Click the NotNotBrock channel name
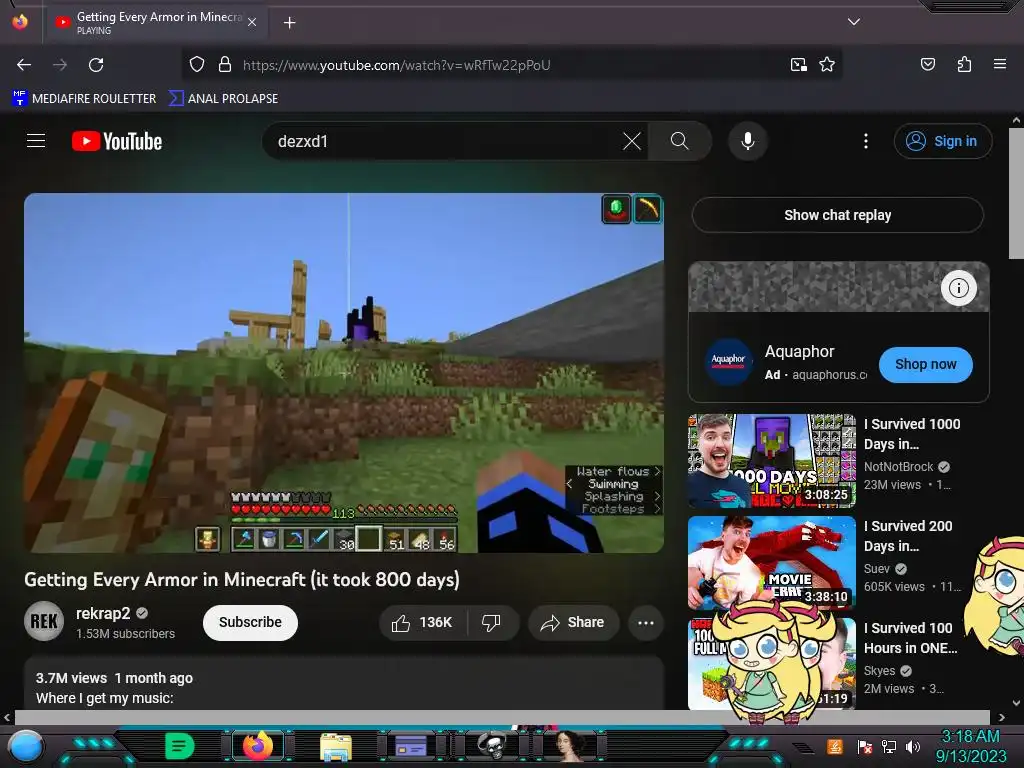 pyautogui.click(x=898, y=466)
